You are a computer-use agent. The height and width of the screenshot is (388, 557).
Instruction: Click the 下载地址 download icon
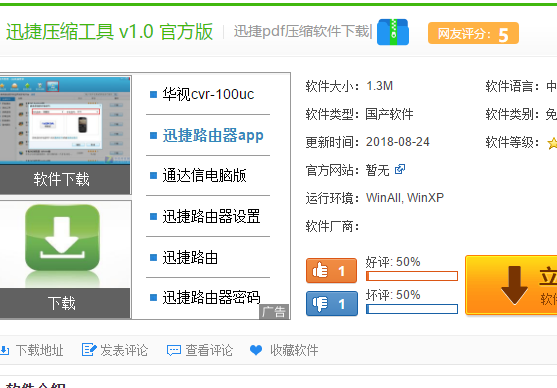coord(4,350)
